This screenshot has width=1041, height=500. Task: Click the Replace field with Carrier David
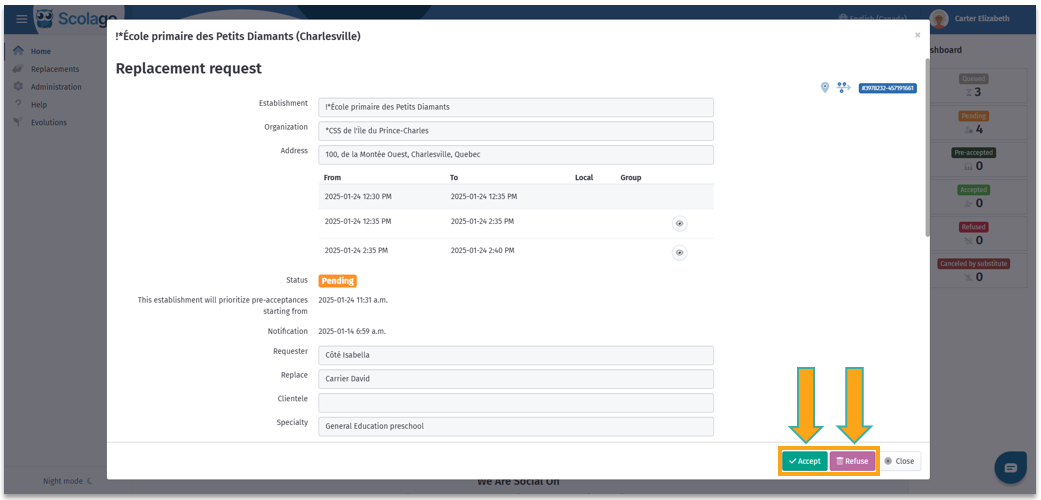pyautogui.click(x=516, y=379)
